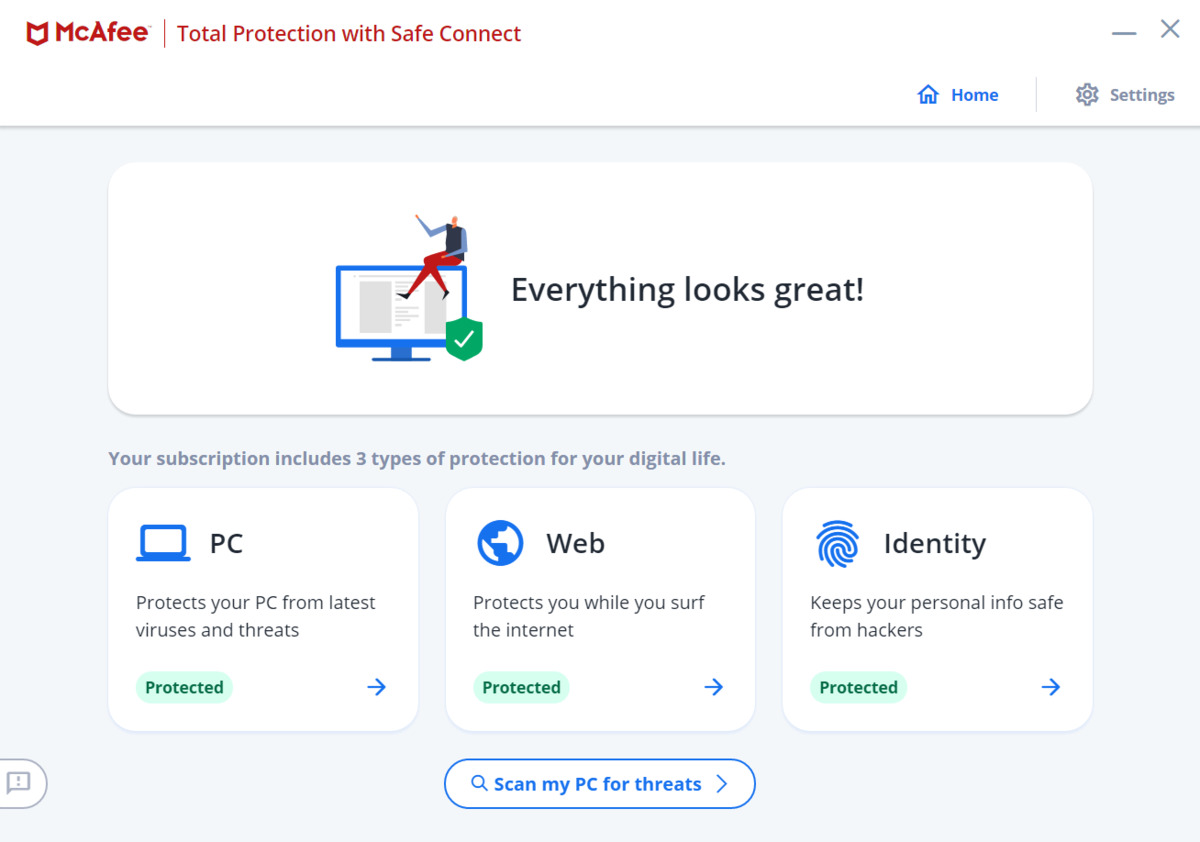This screenshot has width=1200, height=842.
Task: Close the McAfee window
Action: point(1170,29)
